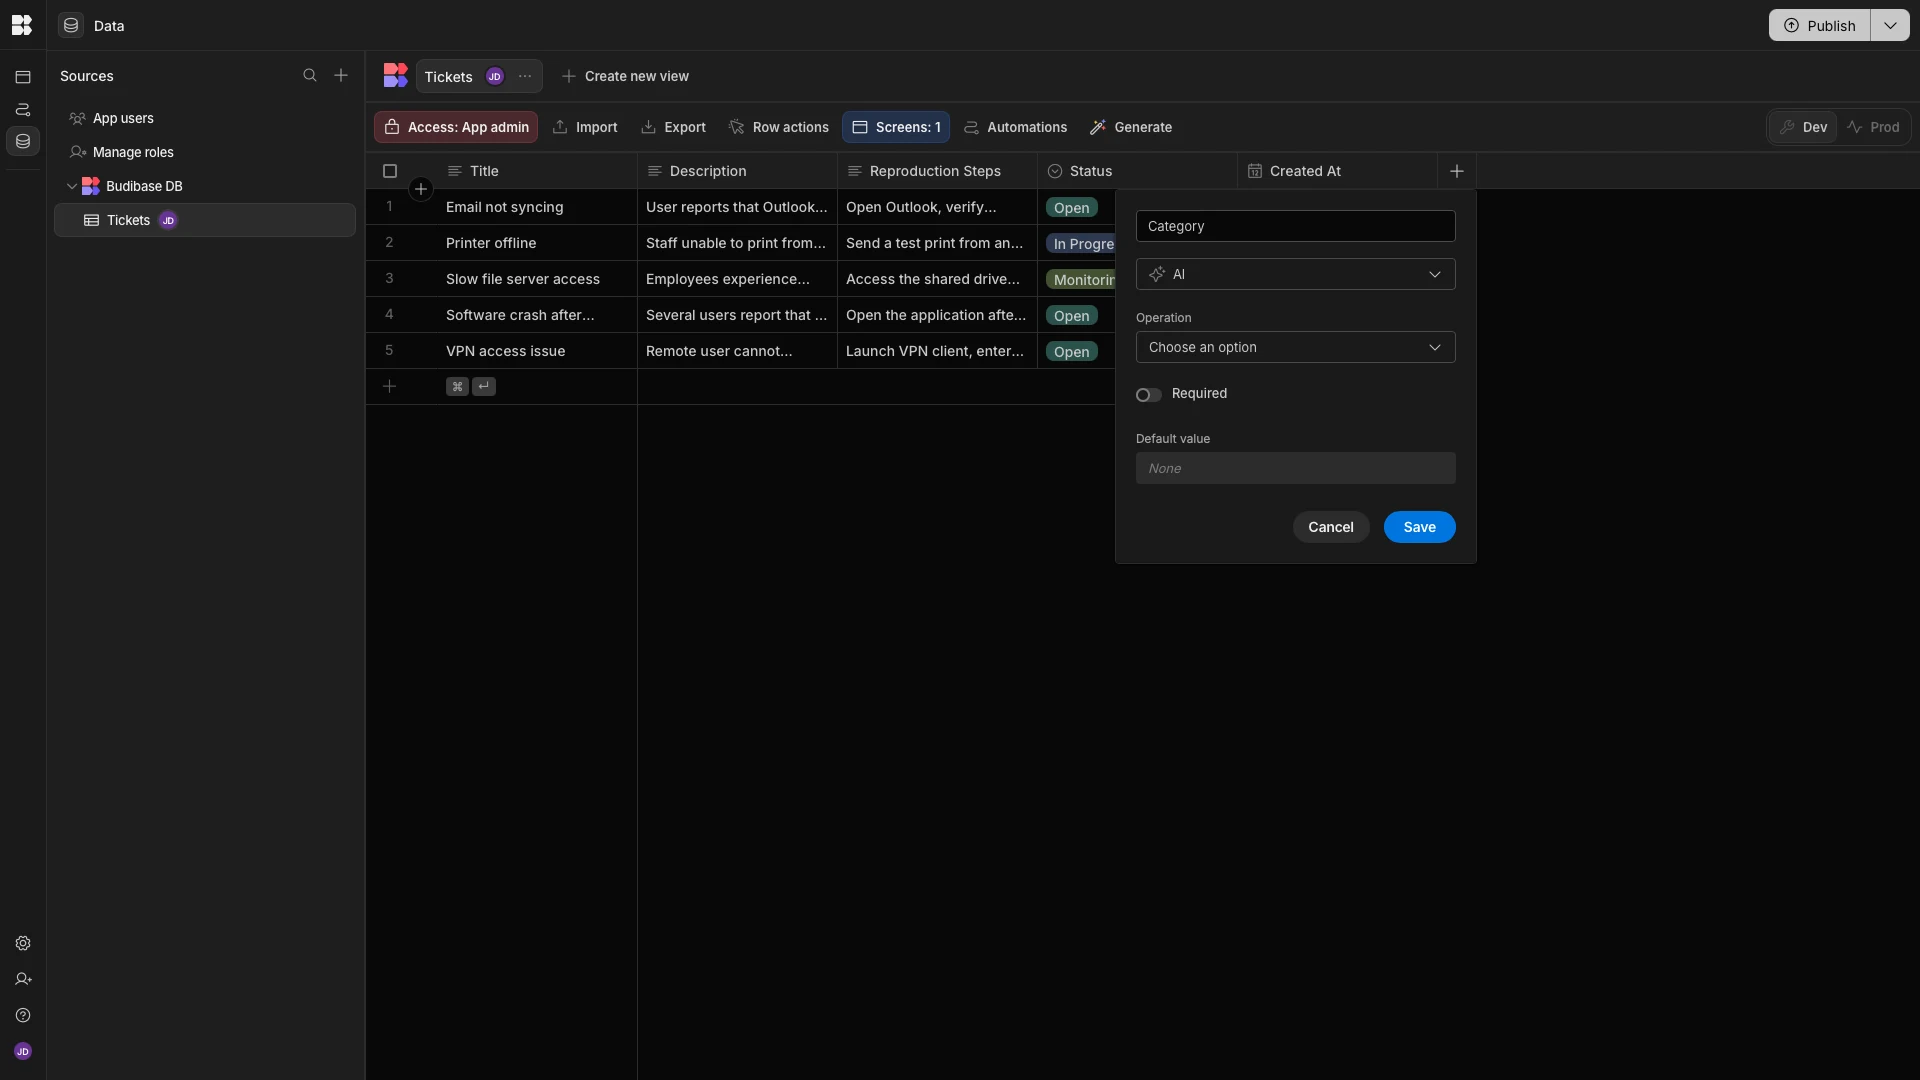Click the search sources magnifier icon
1920x1080 pixels.
pyautogui.click(x=310, y=76)
